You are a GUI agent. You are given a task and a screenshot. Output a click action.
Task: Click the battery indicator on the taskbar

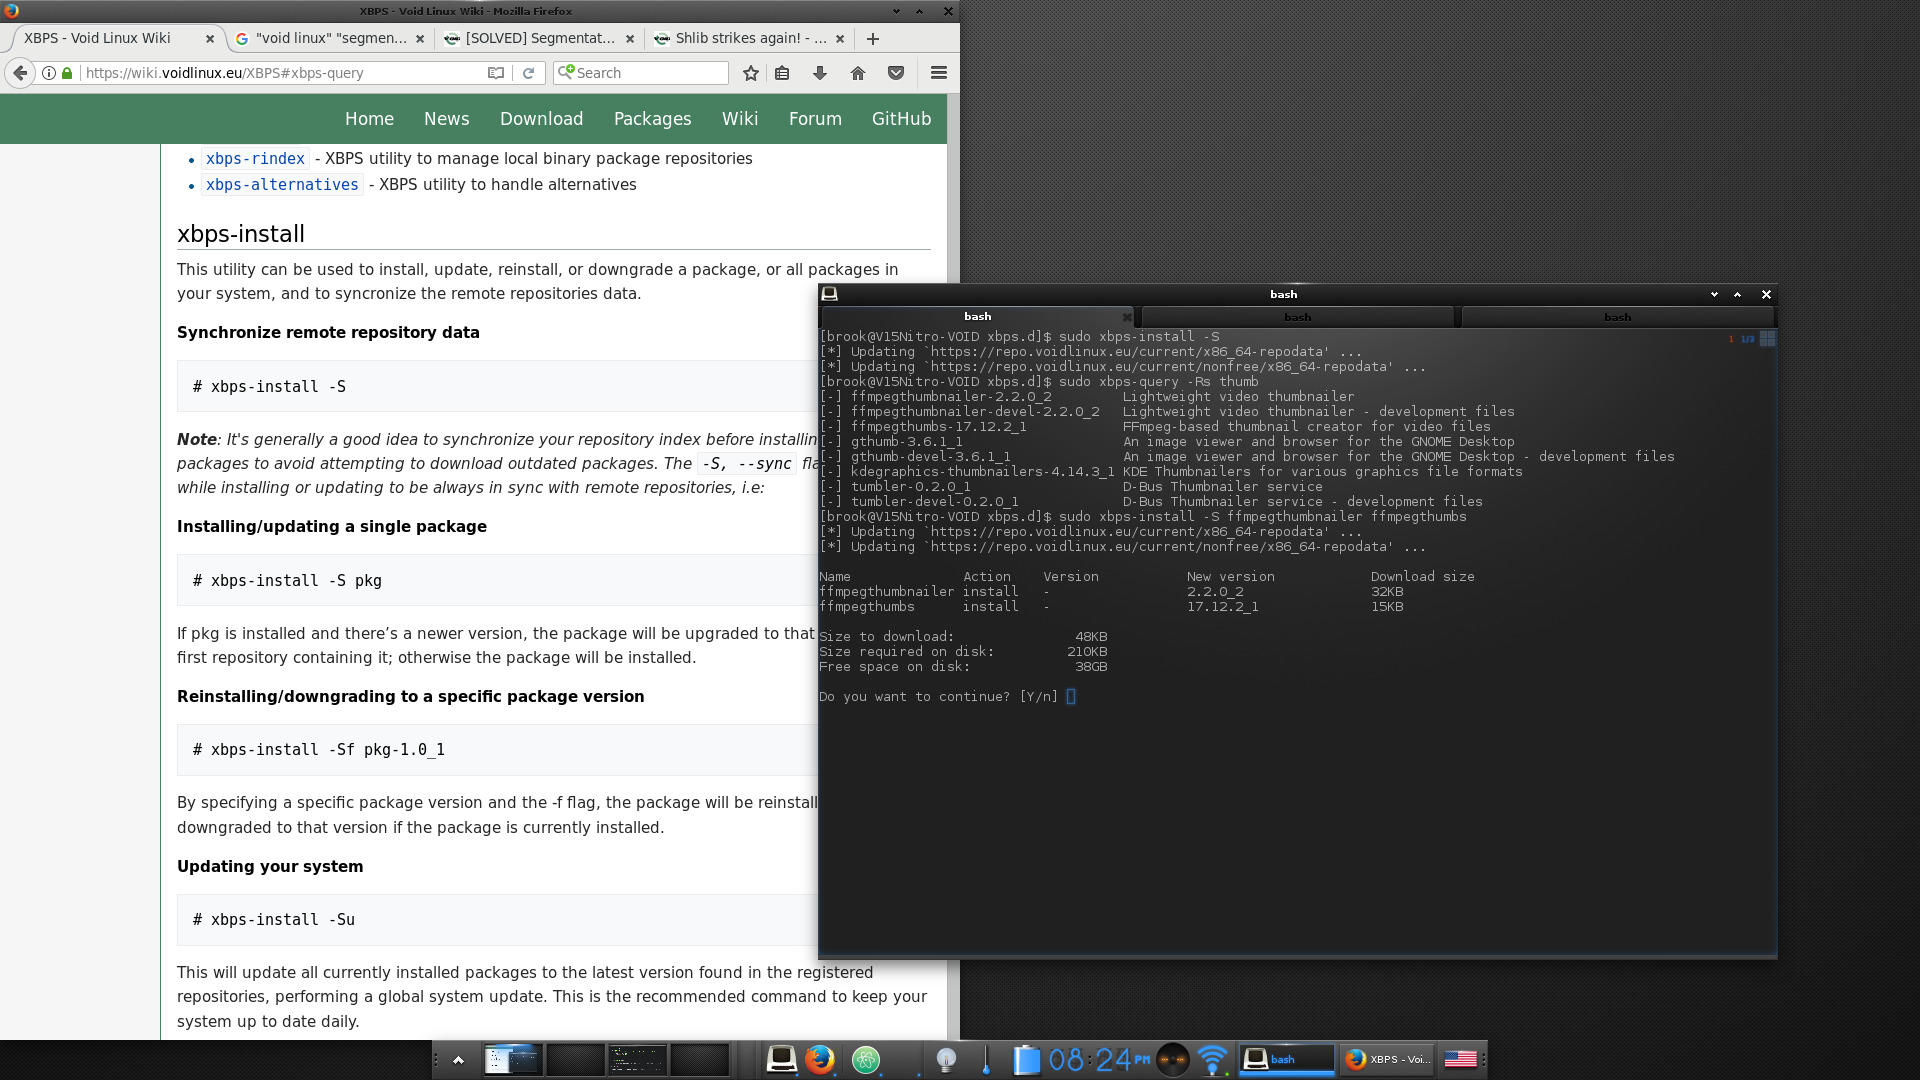[1027, 1059]
